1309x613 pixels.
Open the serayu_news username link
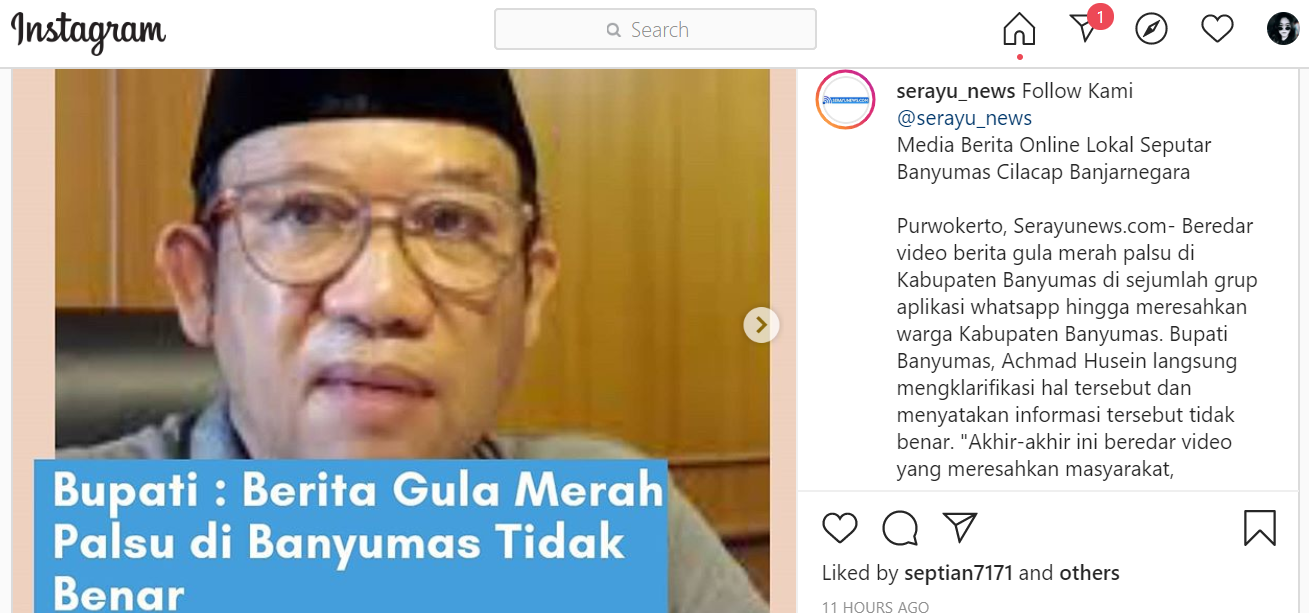(956, 91)
